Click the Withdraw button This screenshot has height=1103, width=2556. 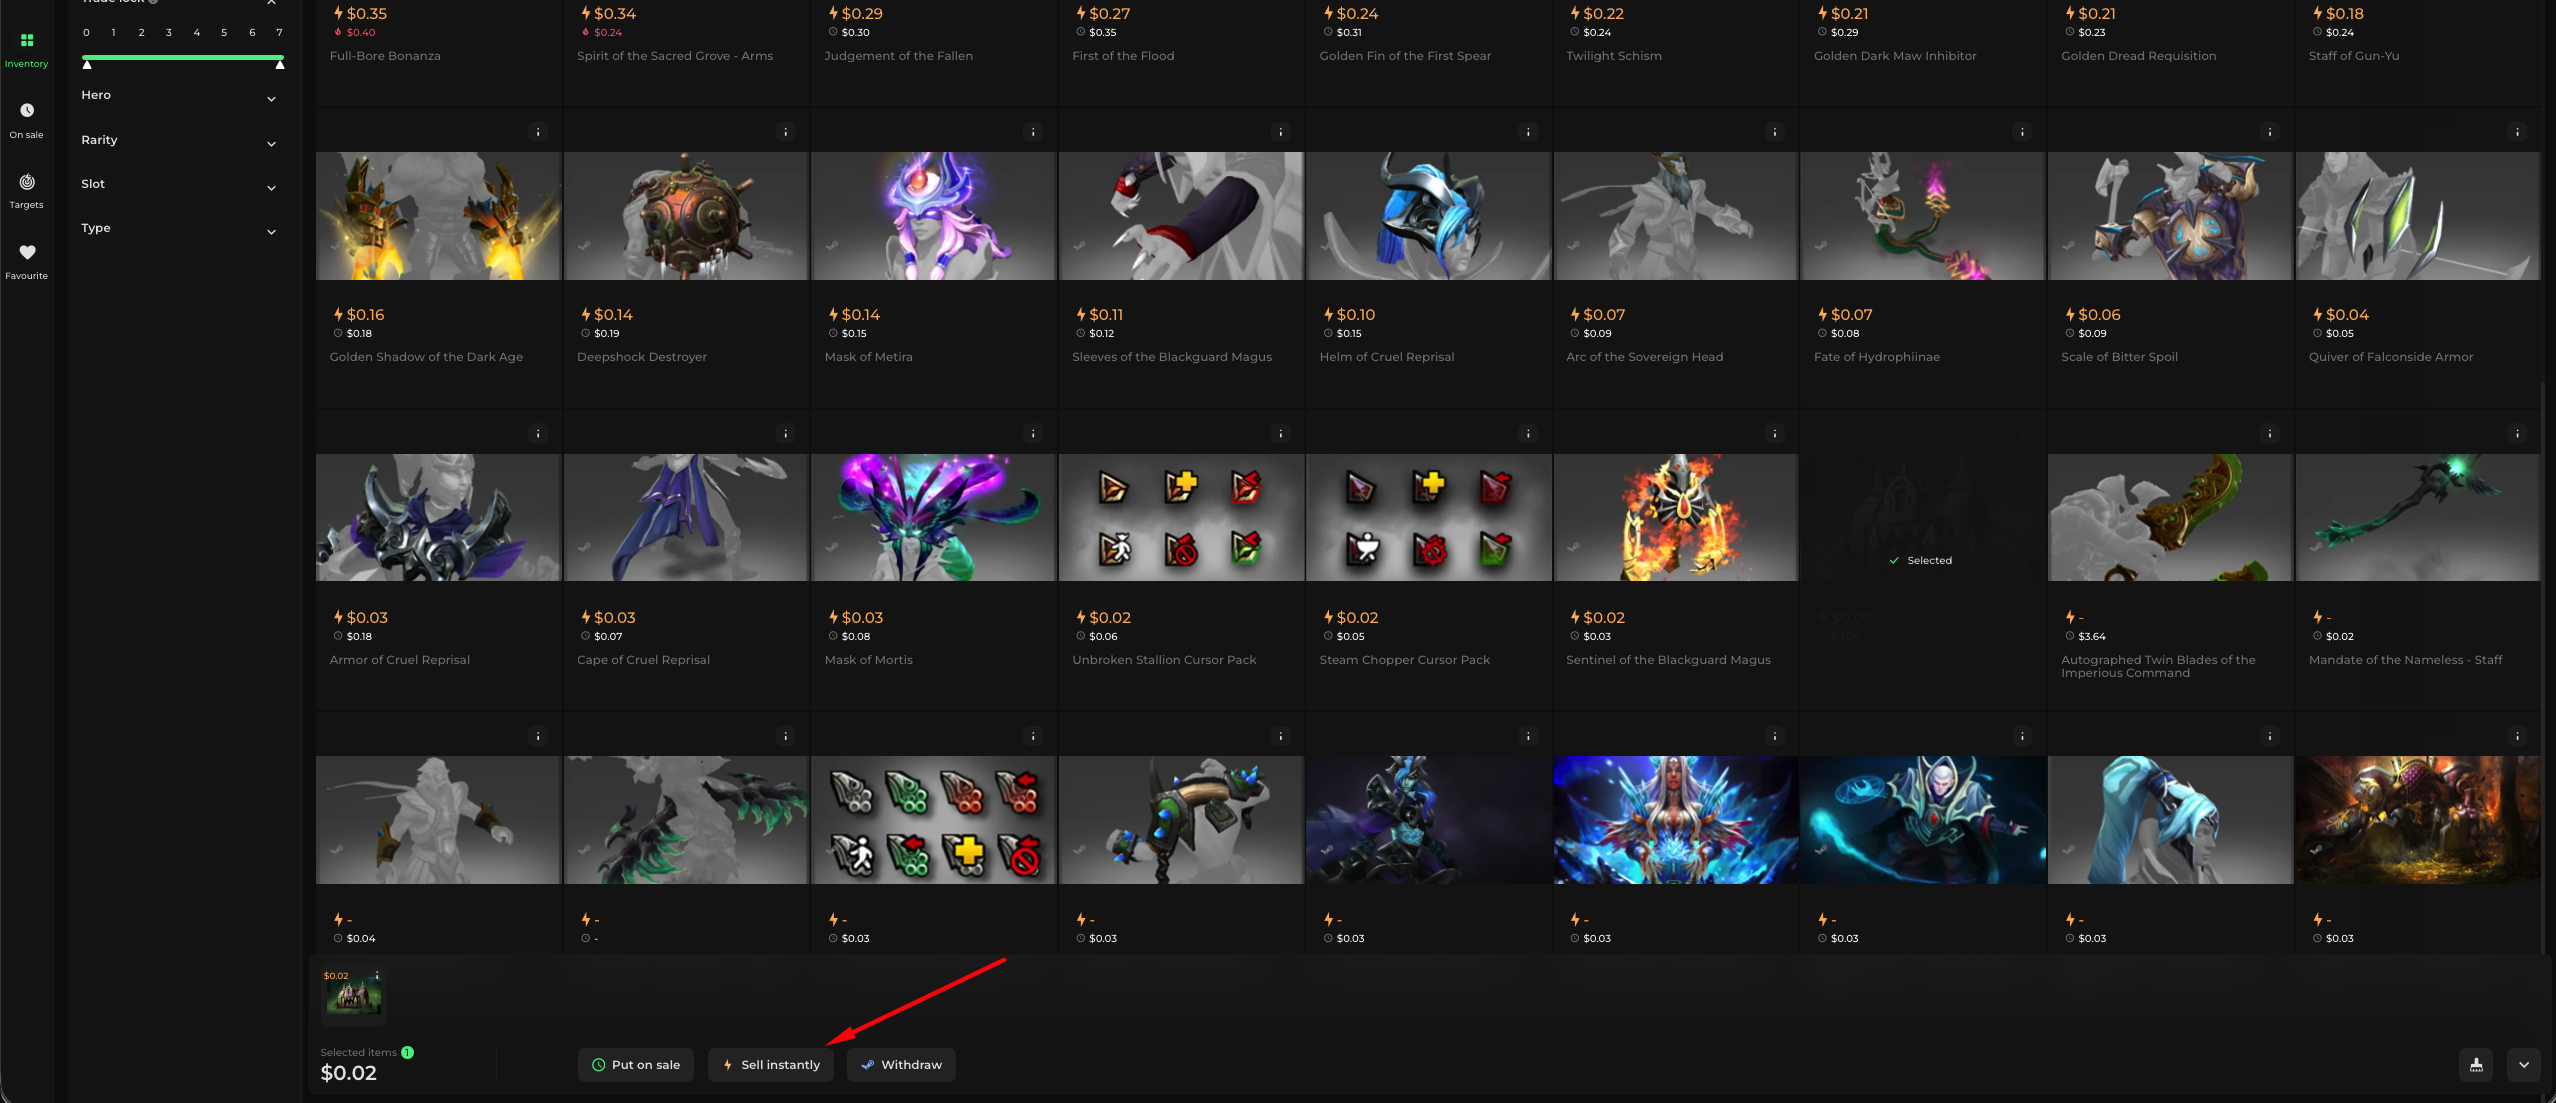[x=901, y=1065]
